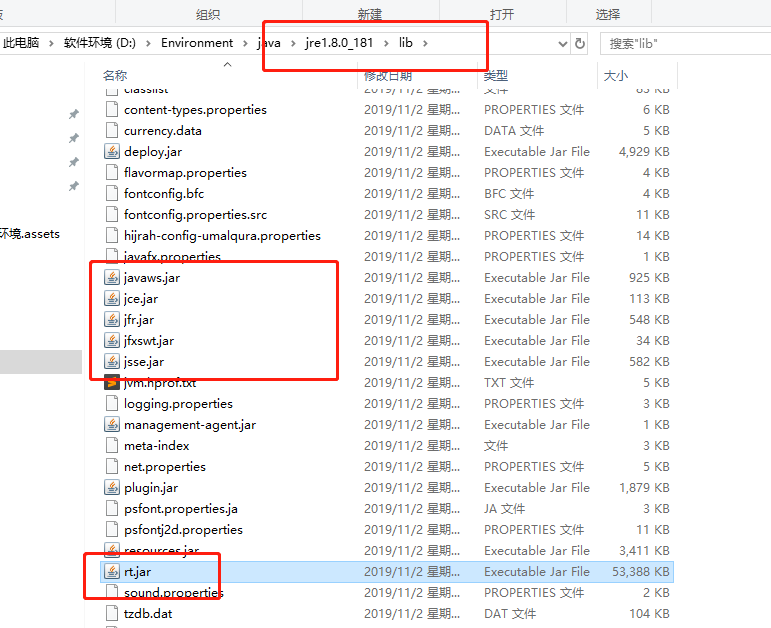This screenshot has width=771, height=628.
Task: Expand the chevron after jre1.8.0_181
Action: click(386, 43)
